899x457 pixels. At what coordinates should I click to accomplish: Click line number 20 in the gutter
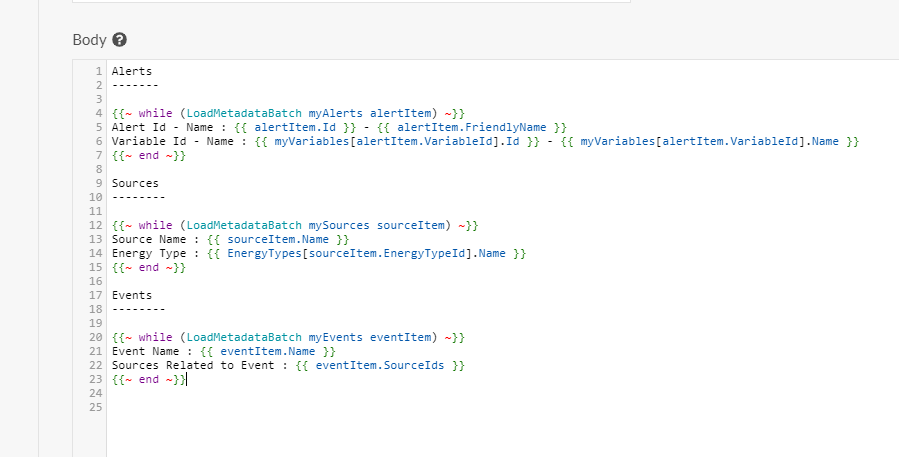pos(96,338)
